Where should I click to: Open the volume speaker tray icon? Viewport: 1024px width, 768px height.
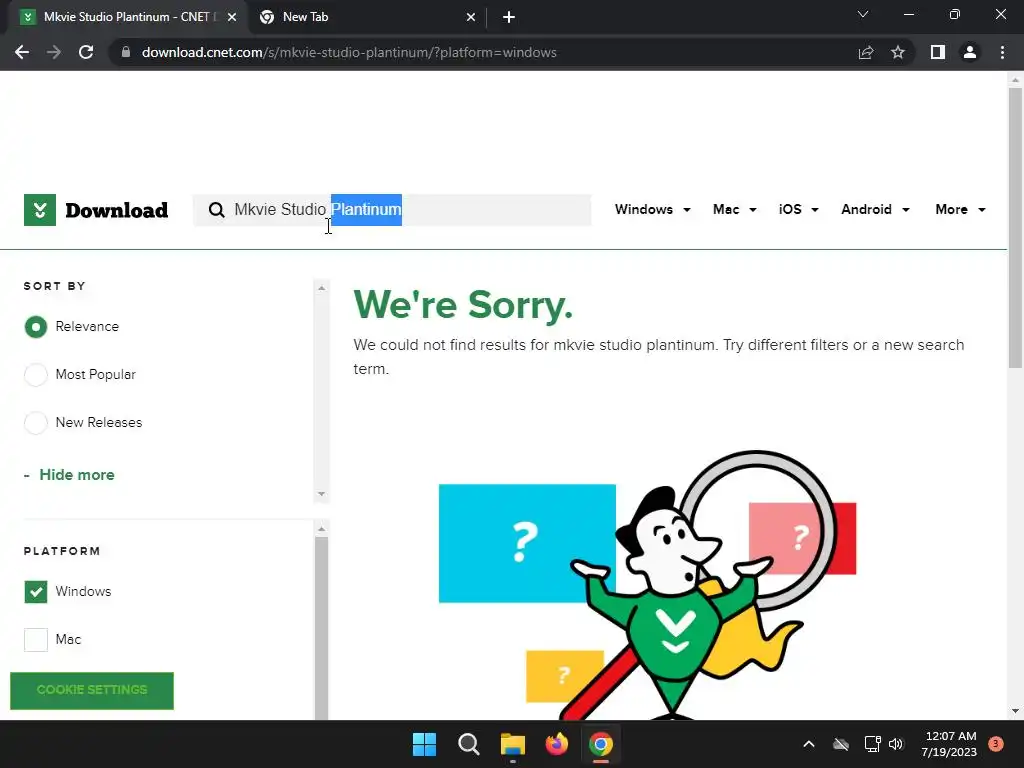coord(896,744)
